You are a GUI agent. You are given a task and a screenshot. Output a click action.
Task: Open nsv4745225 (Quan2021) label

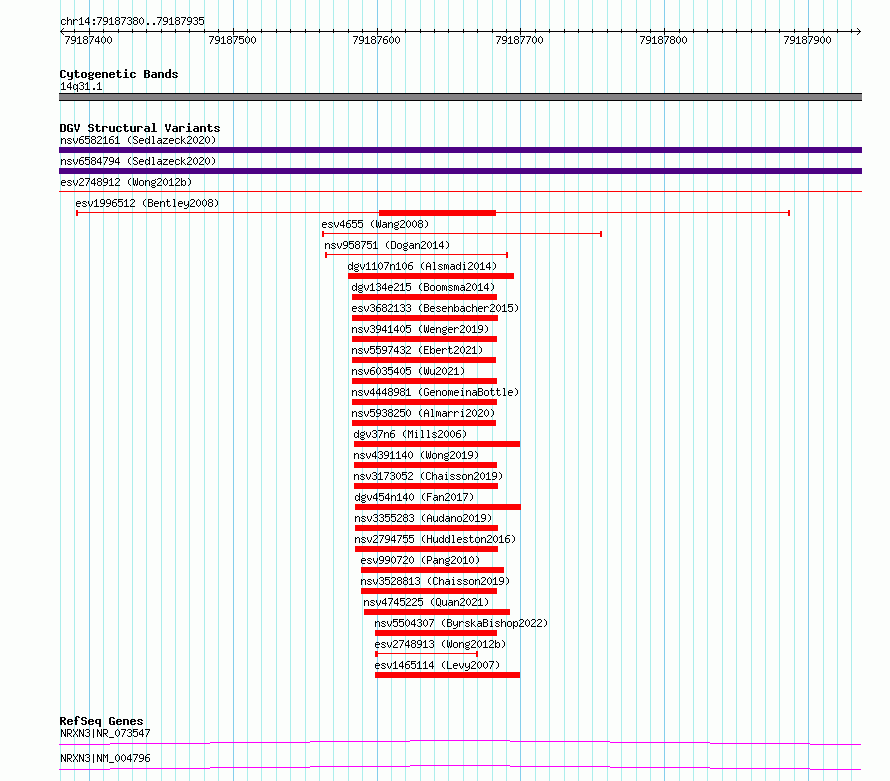426,602
